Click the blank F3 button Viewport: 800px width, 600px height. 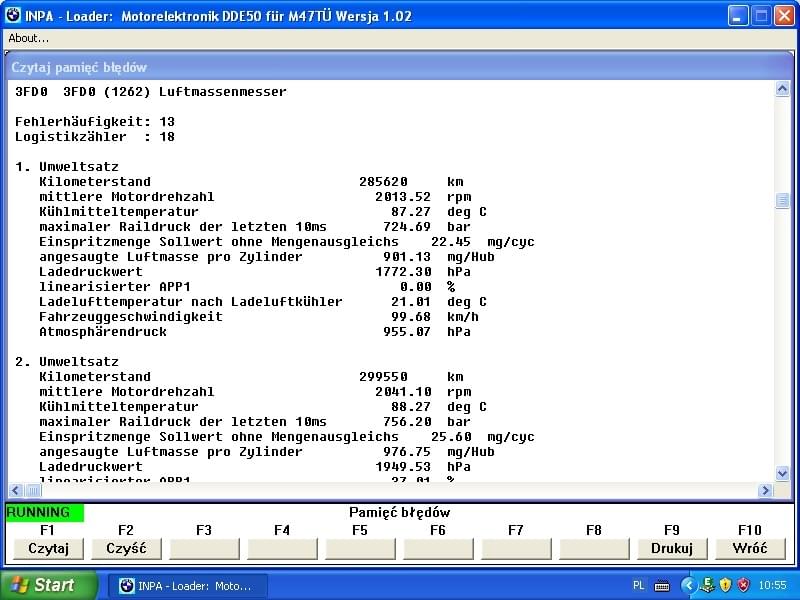coord(204,548)
